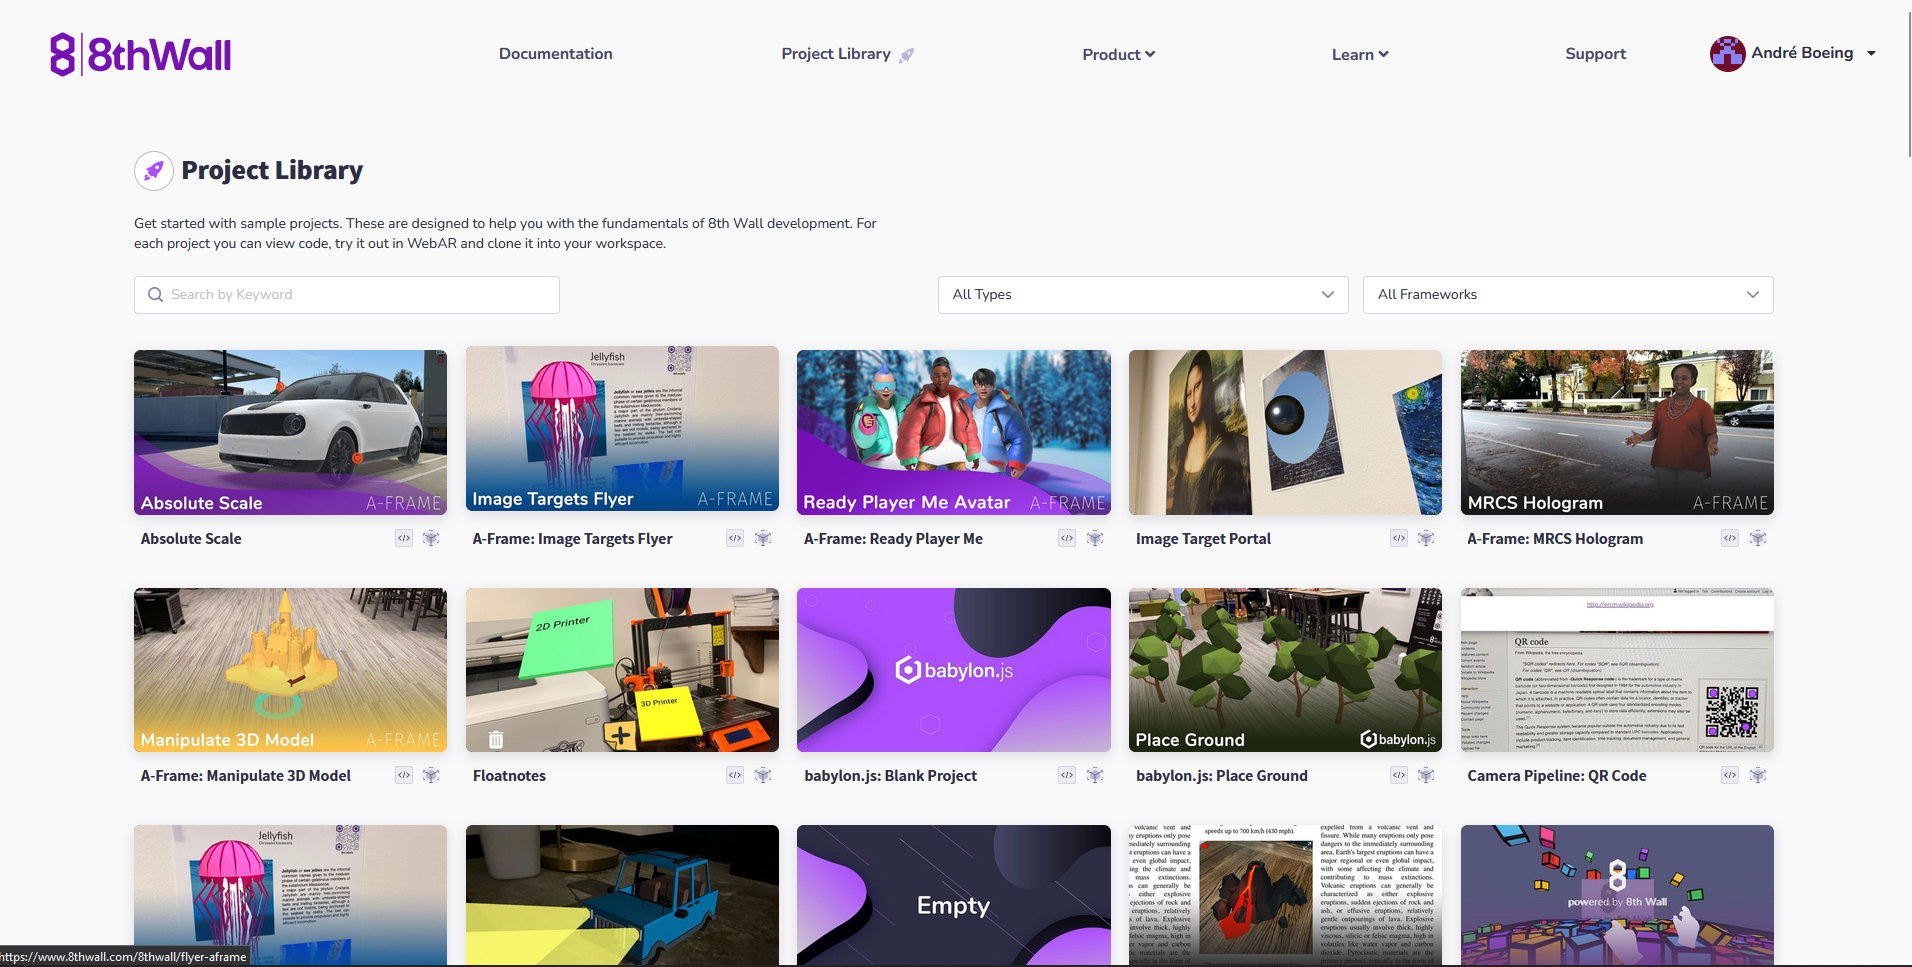Open A-Frame: Image Targets Flyer project link
The image size is (1912, 967).
tap(572, 539)
